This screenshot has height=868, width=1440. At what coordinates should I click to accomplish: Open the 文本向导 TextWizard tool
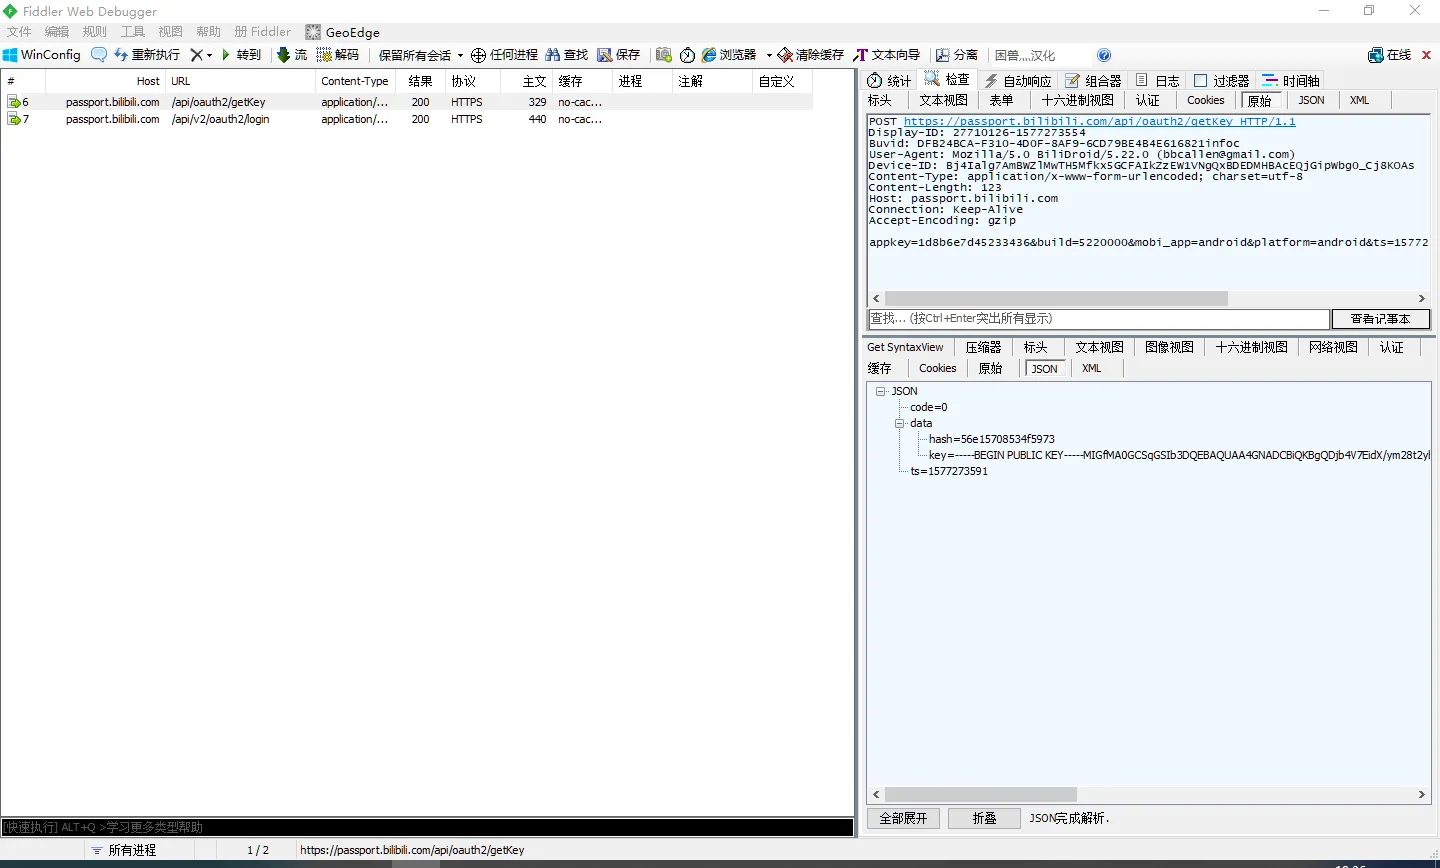click(x=886, y=55)
